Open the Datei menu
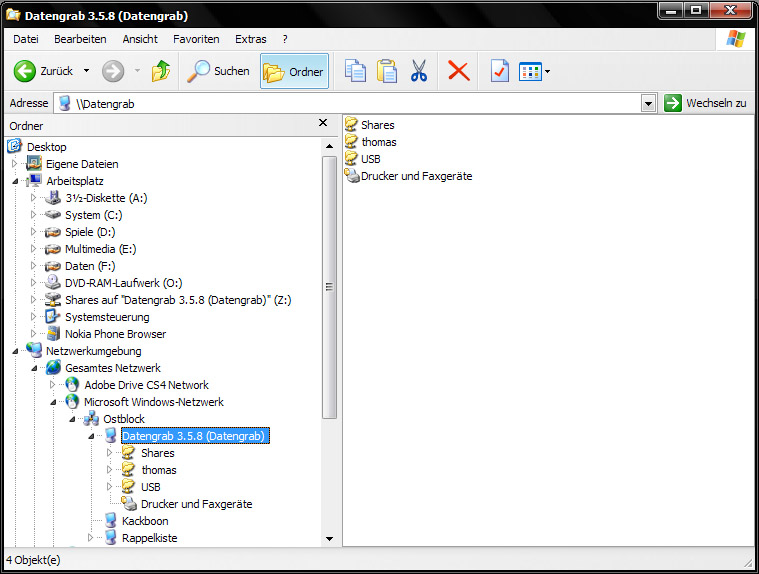The width and height of the screenshot is (759, 574). point(26,39)
